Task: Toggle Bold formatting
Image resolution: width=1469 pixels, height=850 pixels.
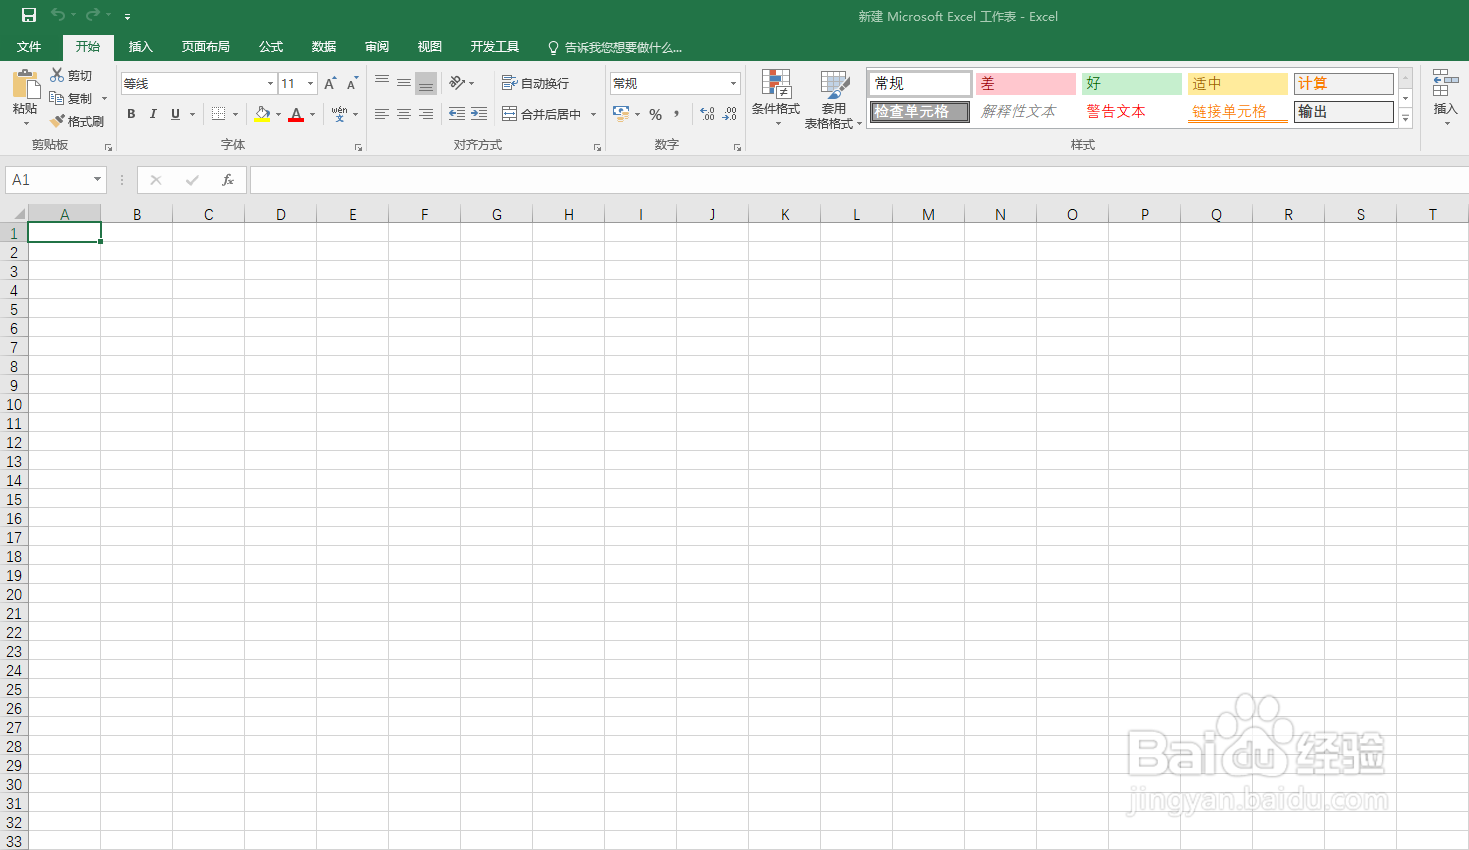Action: click(x=131, y=114)
